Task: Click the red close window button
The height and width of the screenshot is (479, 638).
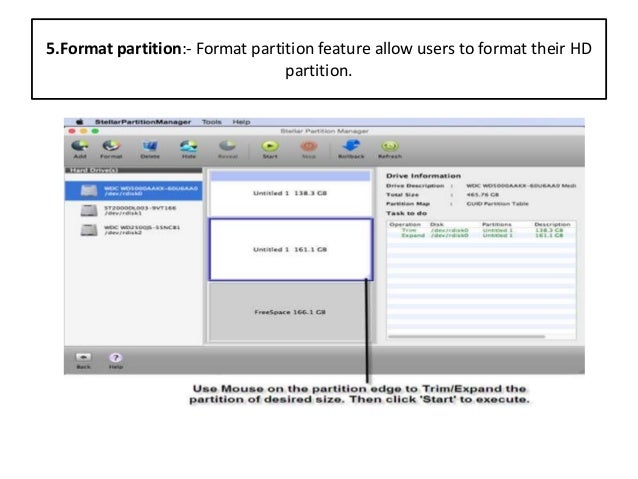Action: [x=72, y=131]
